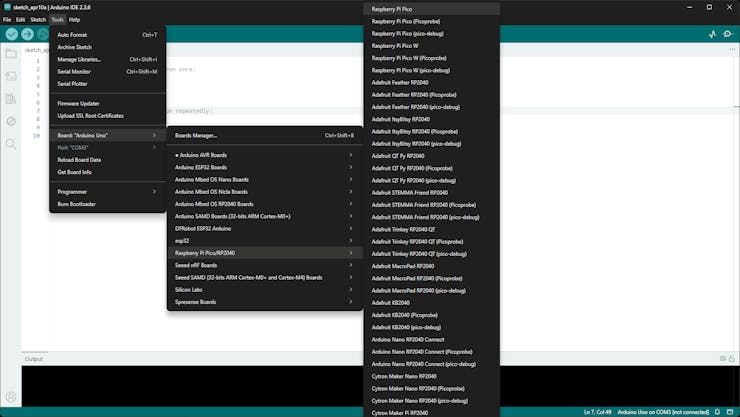Click the notifications bell in status bar
Screen dimensions: 740x417
pos(717,412)
